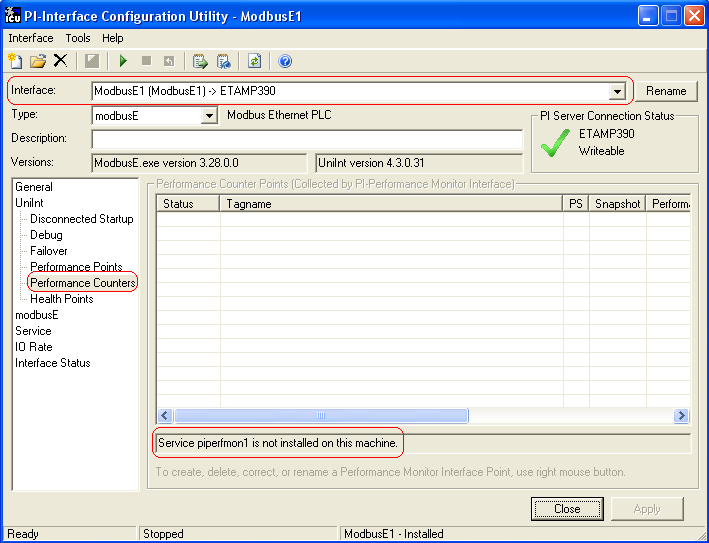Click horizontal scrollbar left arrow
709x543 pixels.
click(165, 416)
